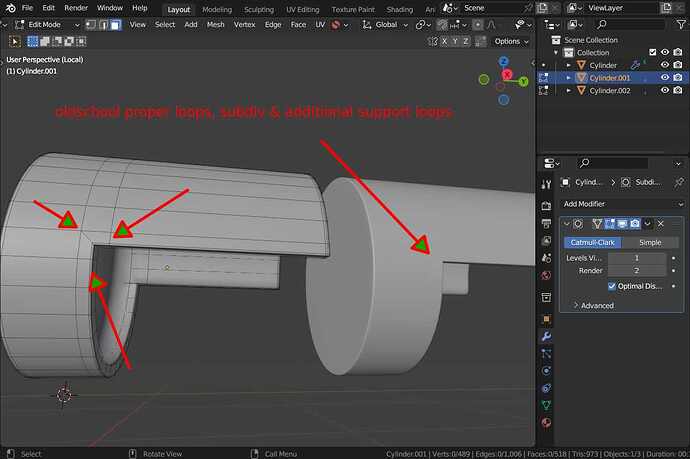Collapse the Collection tree item

[x=556, y=52]
